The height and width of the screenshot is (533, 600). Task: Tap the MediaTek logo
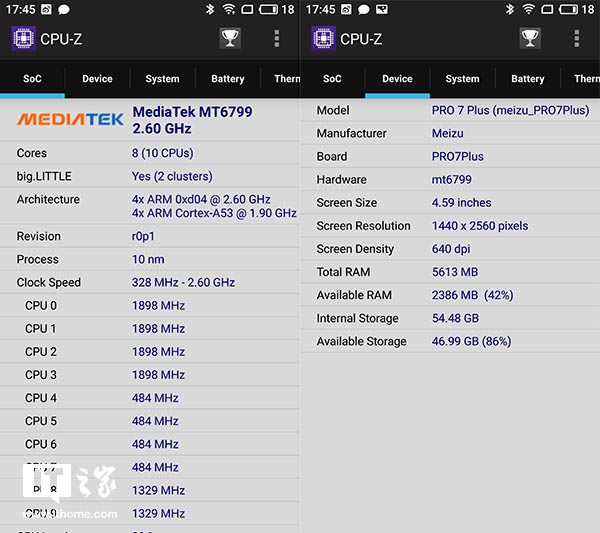[70, 119]
